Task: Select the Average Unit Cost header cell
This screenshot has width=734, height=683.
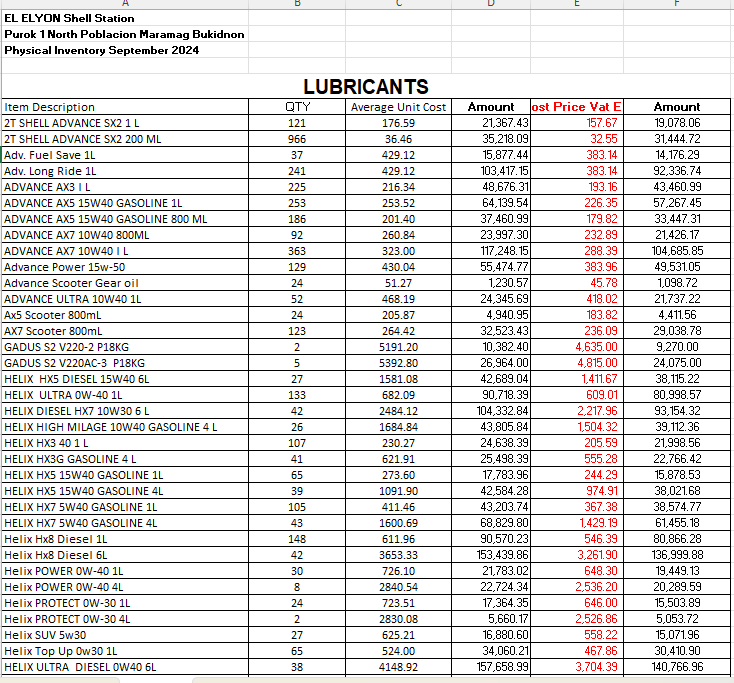Action: (398, 107)
